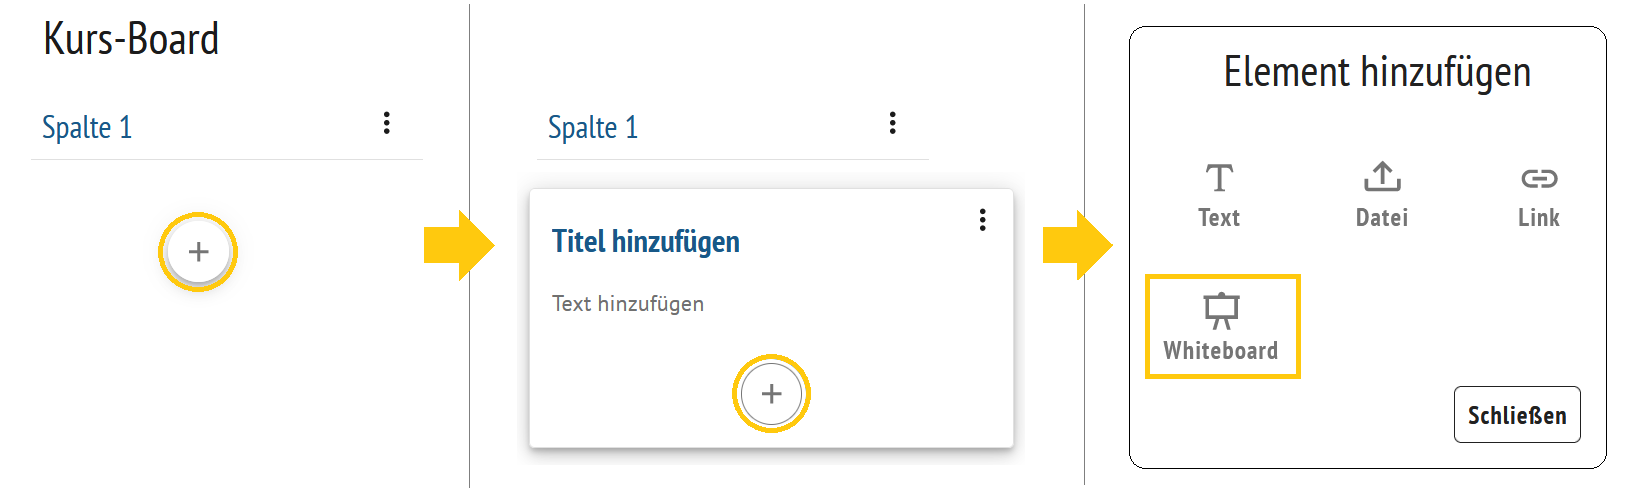1635x498 pixels.
Task: Select the Link chain icon
Action: point(1539,179)
